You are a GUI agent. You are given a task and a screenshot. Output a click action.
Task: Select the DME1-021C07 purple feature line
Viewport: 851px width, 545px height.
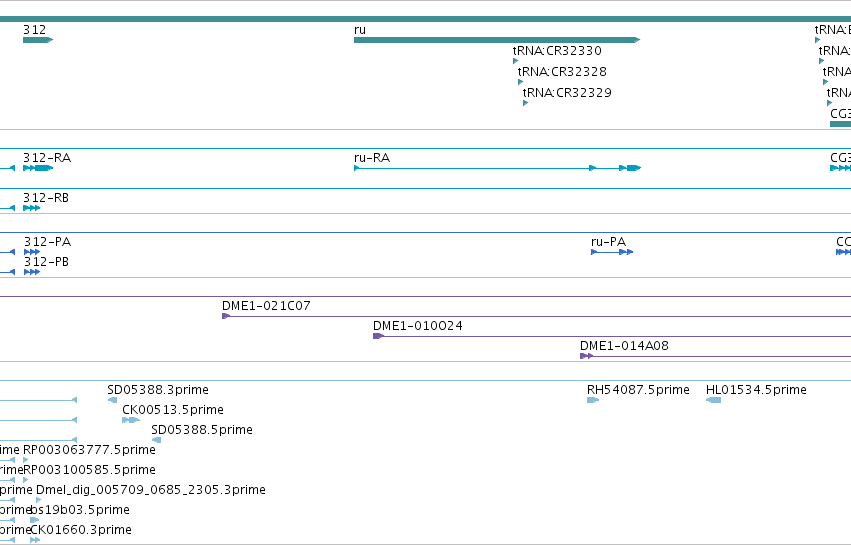click(536, 316)
